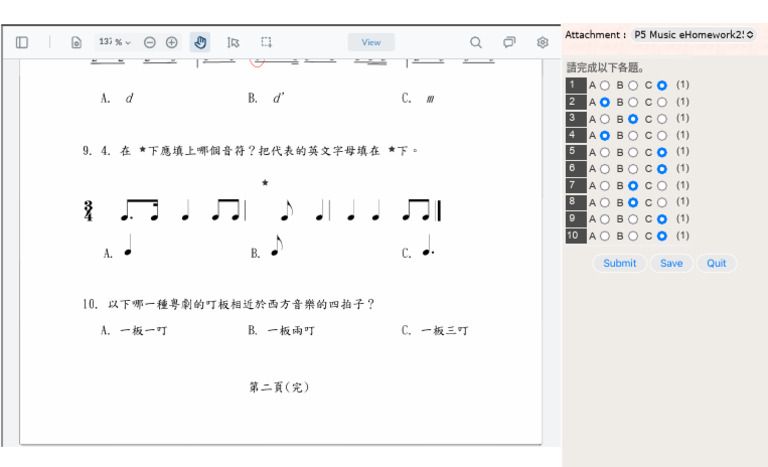768x467 pixels.
Task: Select option B for question 2
Action: [x=633, y=102]
